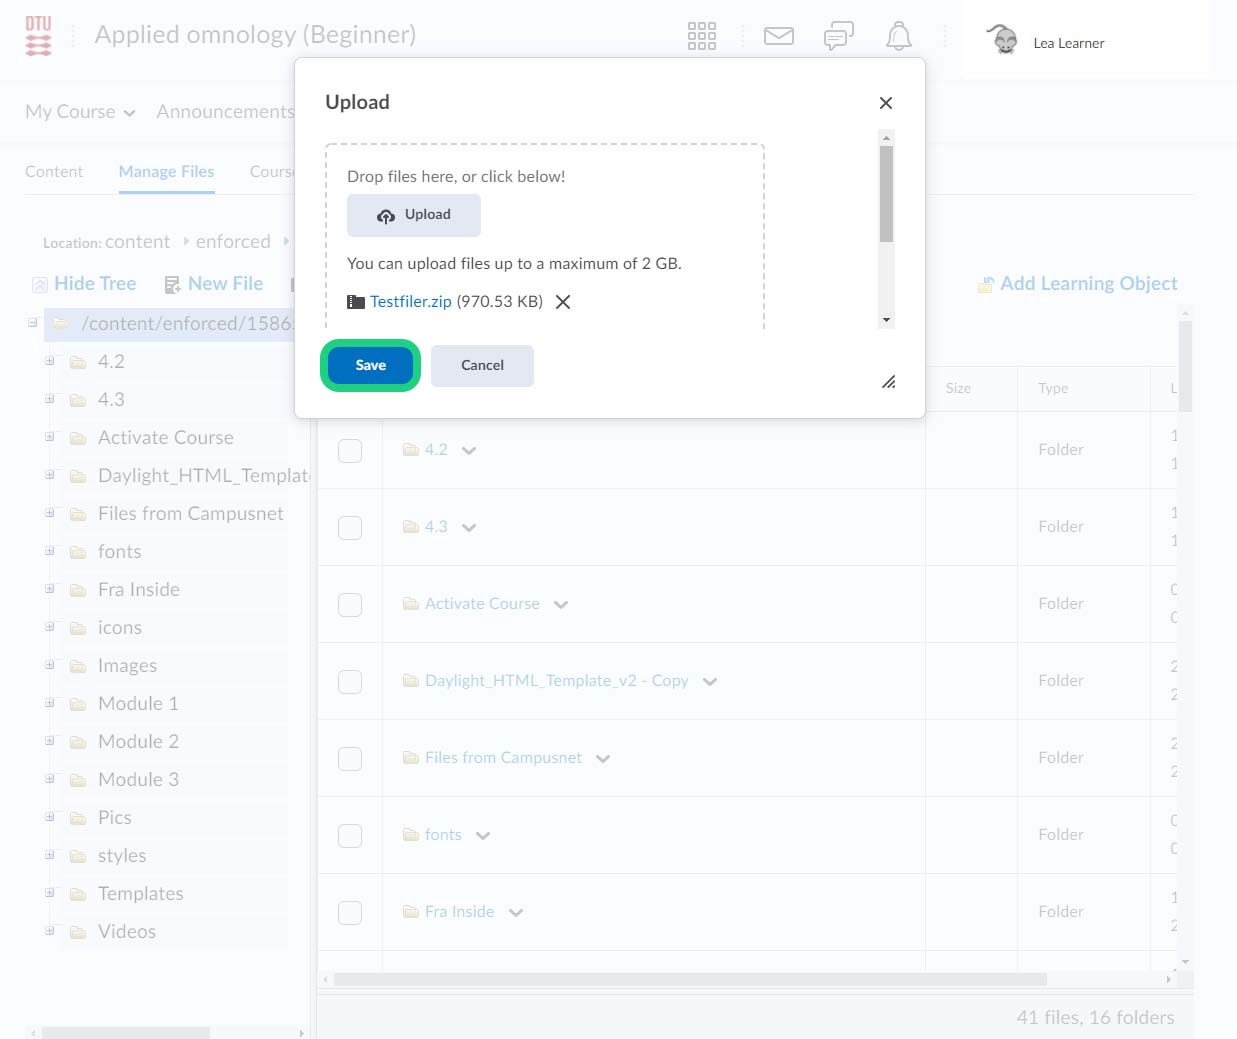Open the Testfiler.zip file link
1237x1039 pixels.
pyautogui.click(x=410, y=302)
